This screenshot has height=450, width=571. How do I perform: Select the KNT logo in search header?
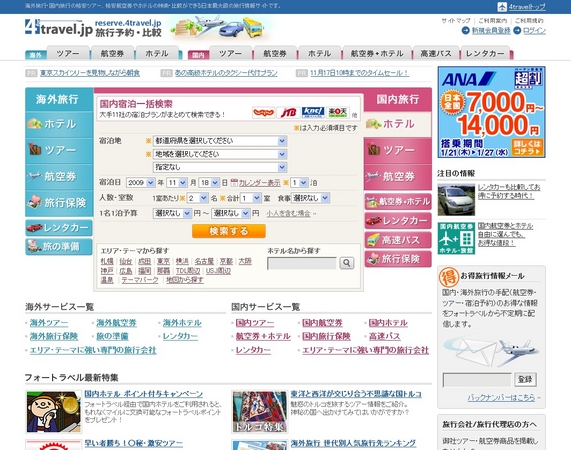point(313,112)
